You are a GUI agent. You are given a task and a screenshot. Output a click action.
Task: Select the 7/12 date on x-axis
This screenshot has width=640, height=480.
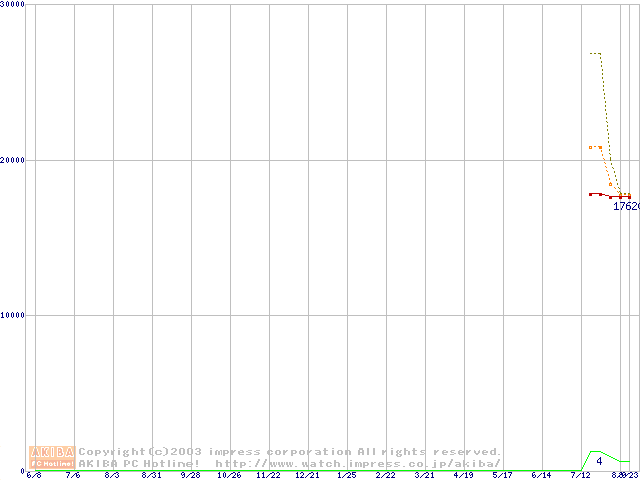580,475
